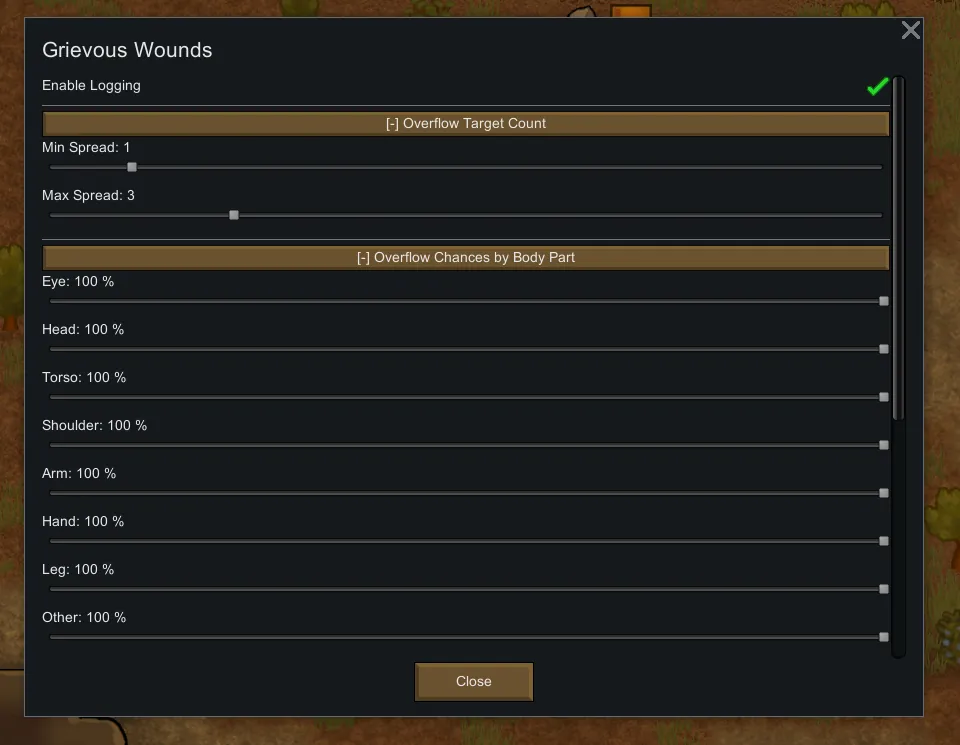Viewport: 960px width, 745px height.
Task: Collapse the Overflow Chances by Body Part section
Action: [x=466, y=258]
